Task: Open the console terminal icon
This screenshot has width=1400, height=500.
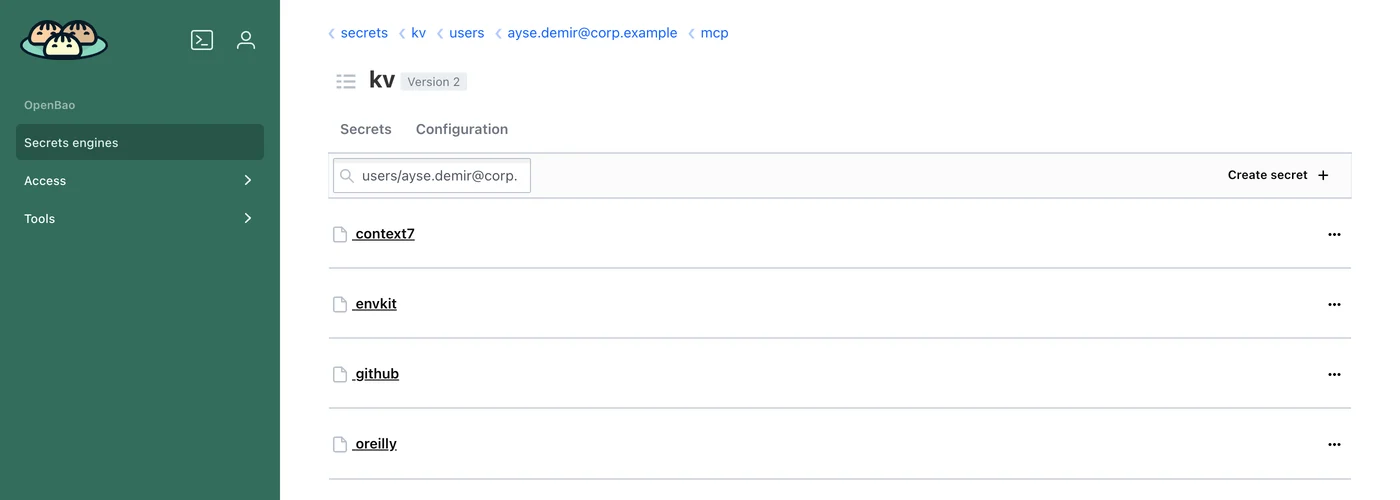Action: point(202,40)
